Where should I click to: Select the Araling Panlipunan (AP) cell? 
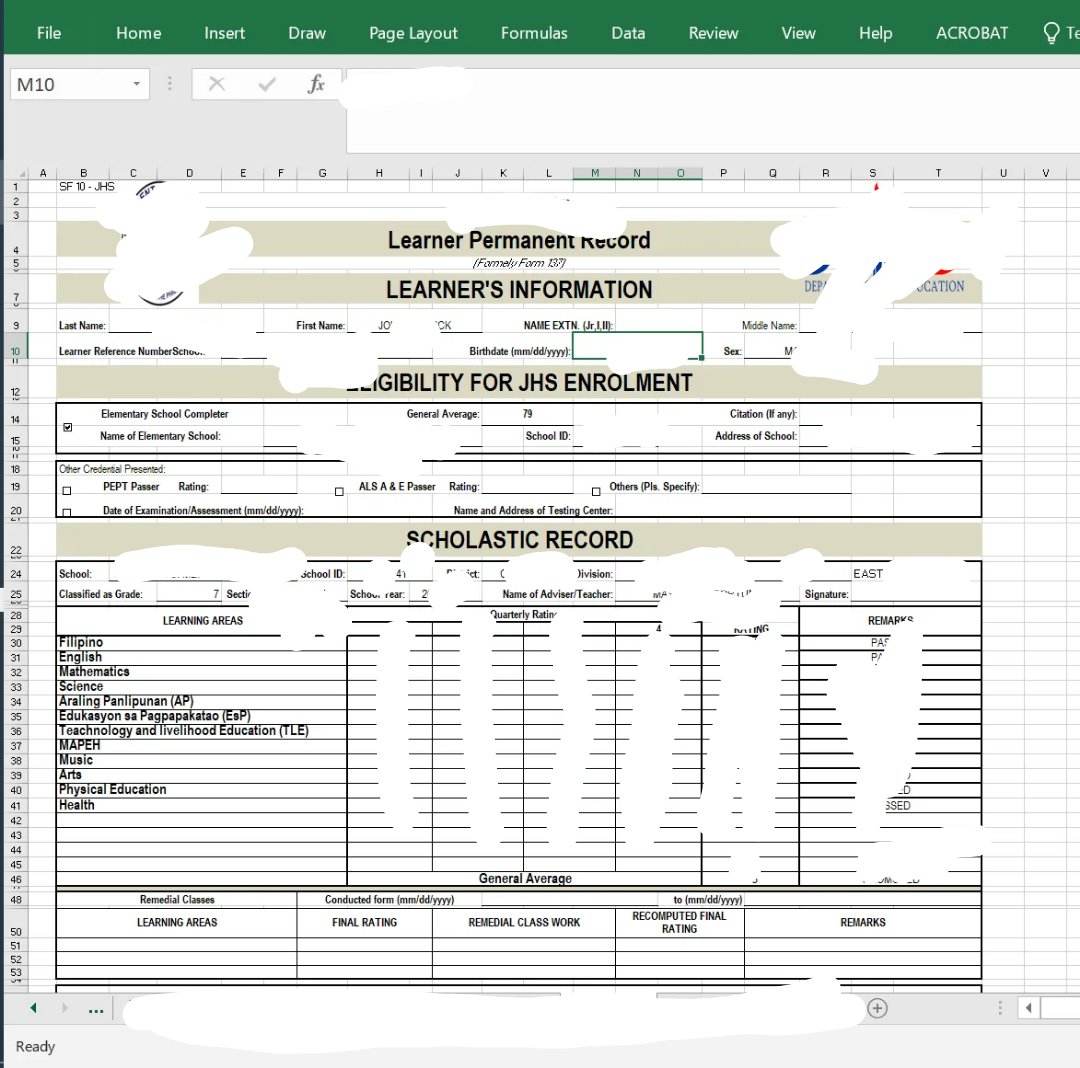pyautogui.click(x=201, y=701)
